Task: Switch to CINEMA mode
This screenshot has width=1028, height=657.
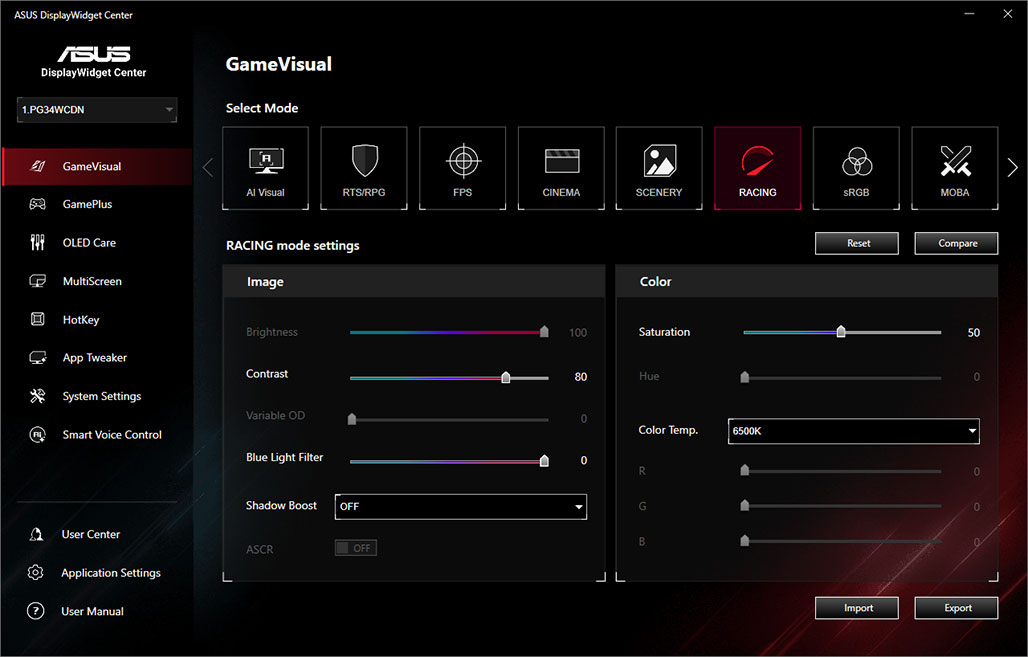Action: pyautogui.click(x=561, y=168)
